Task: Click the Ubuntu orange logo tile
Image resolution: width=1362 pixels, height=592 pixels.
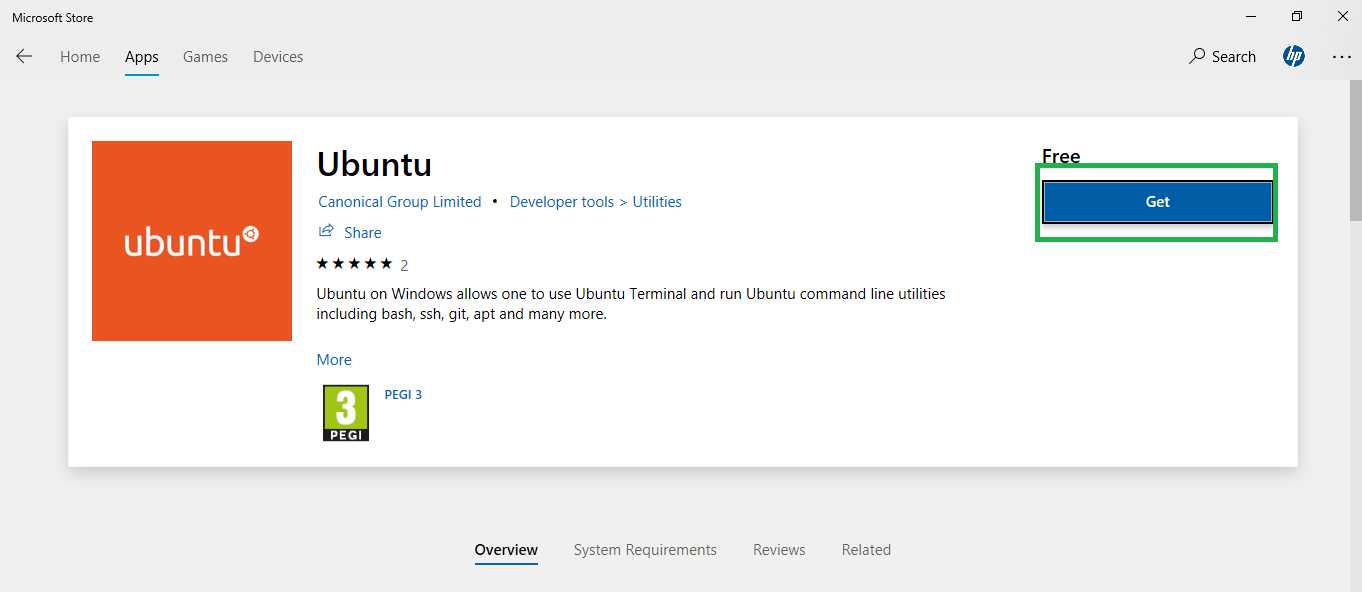Action: tap(192, 241)
